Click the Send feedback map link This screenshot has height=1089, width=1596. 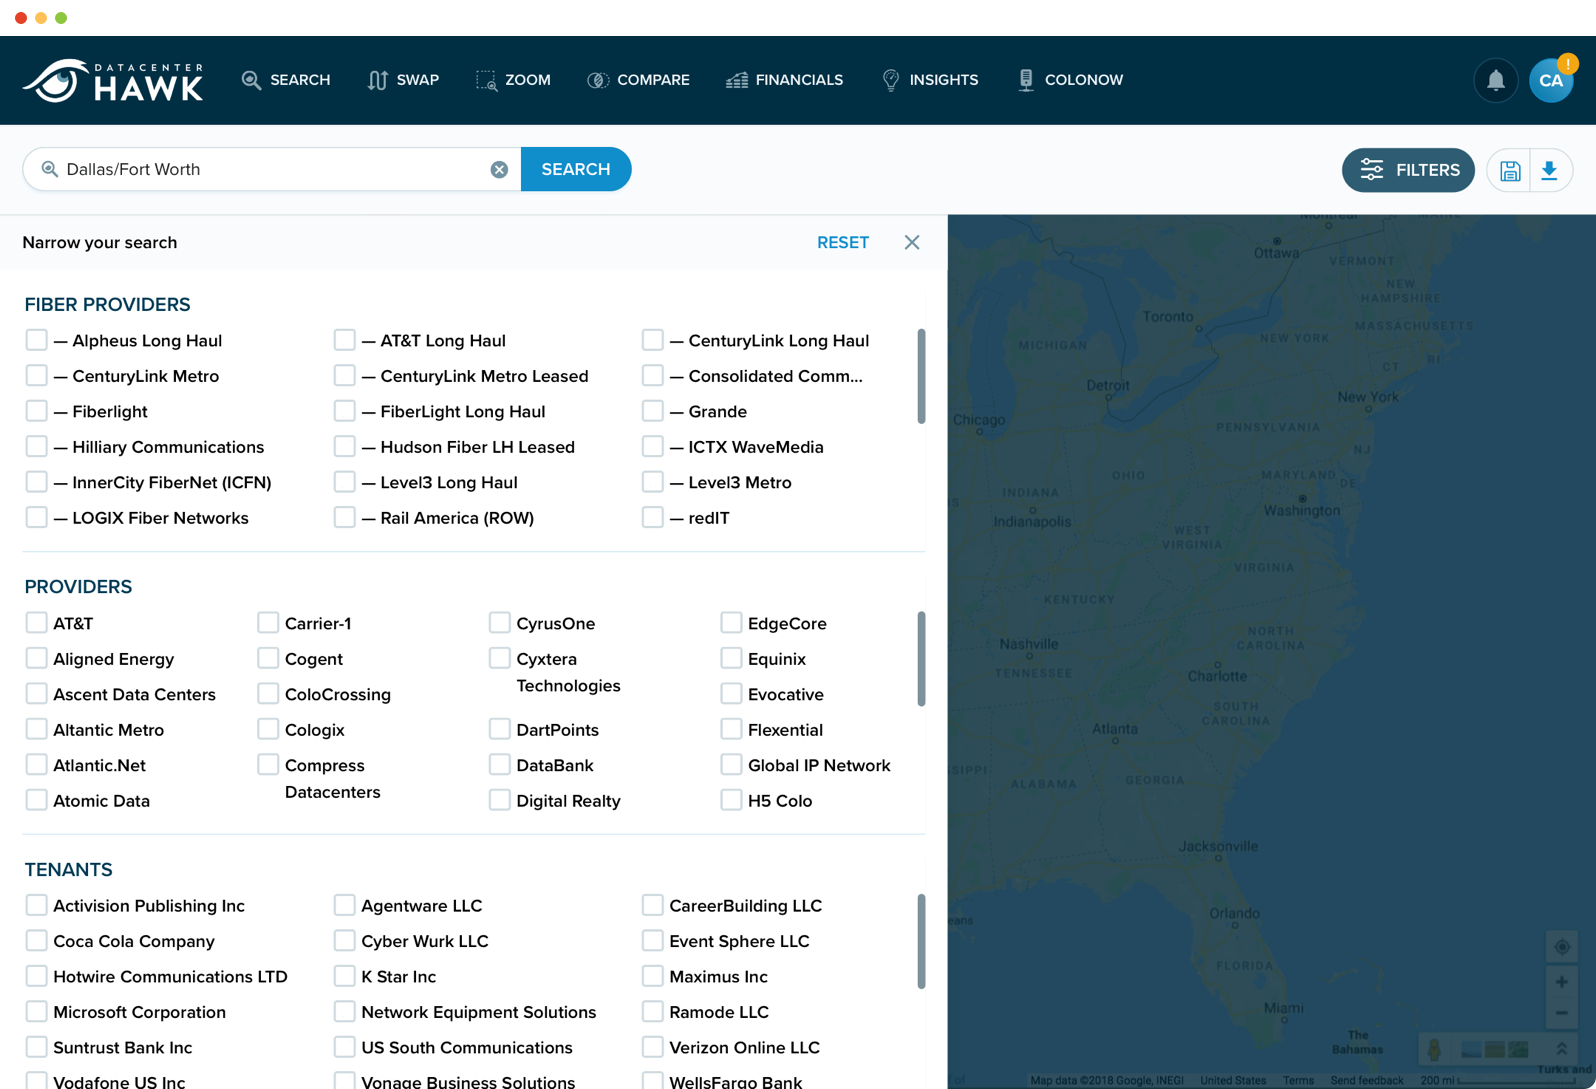click(1366, 1080)
